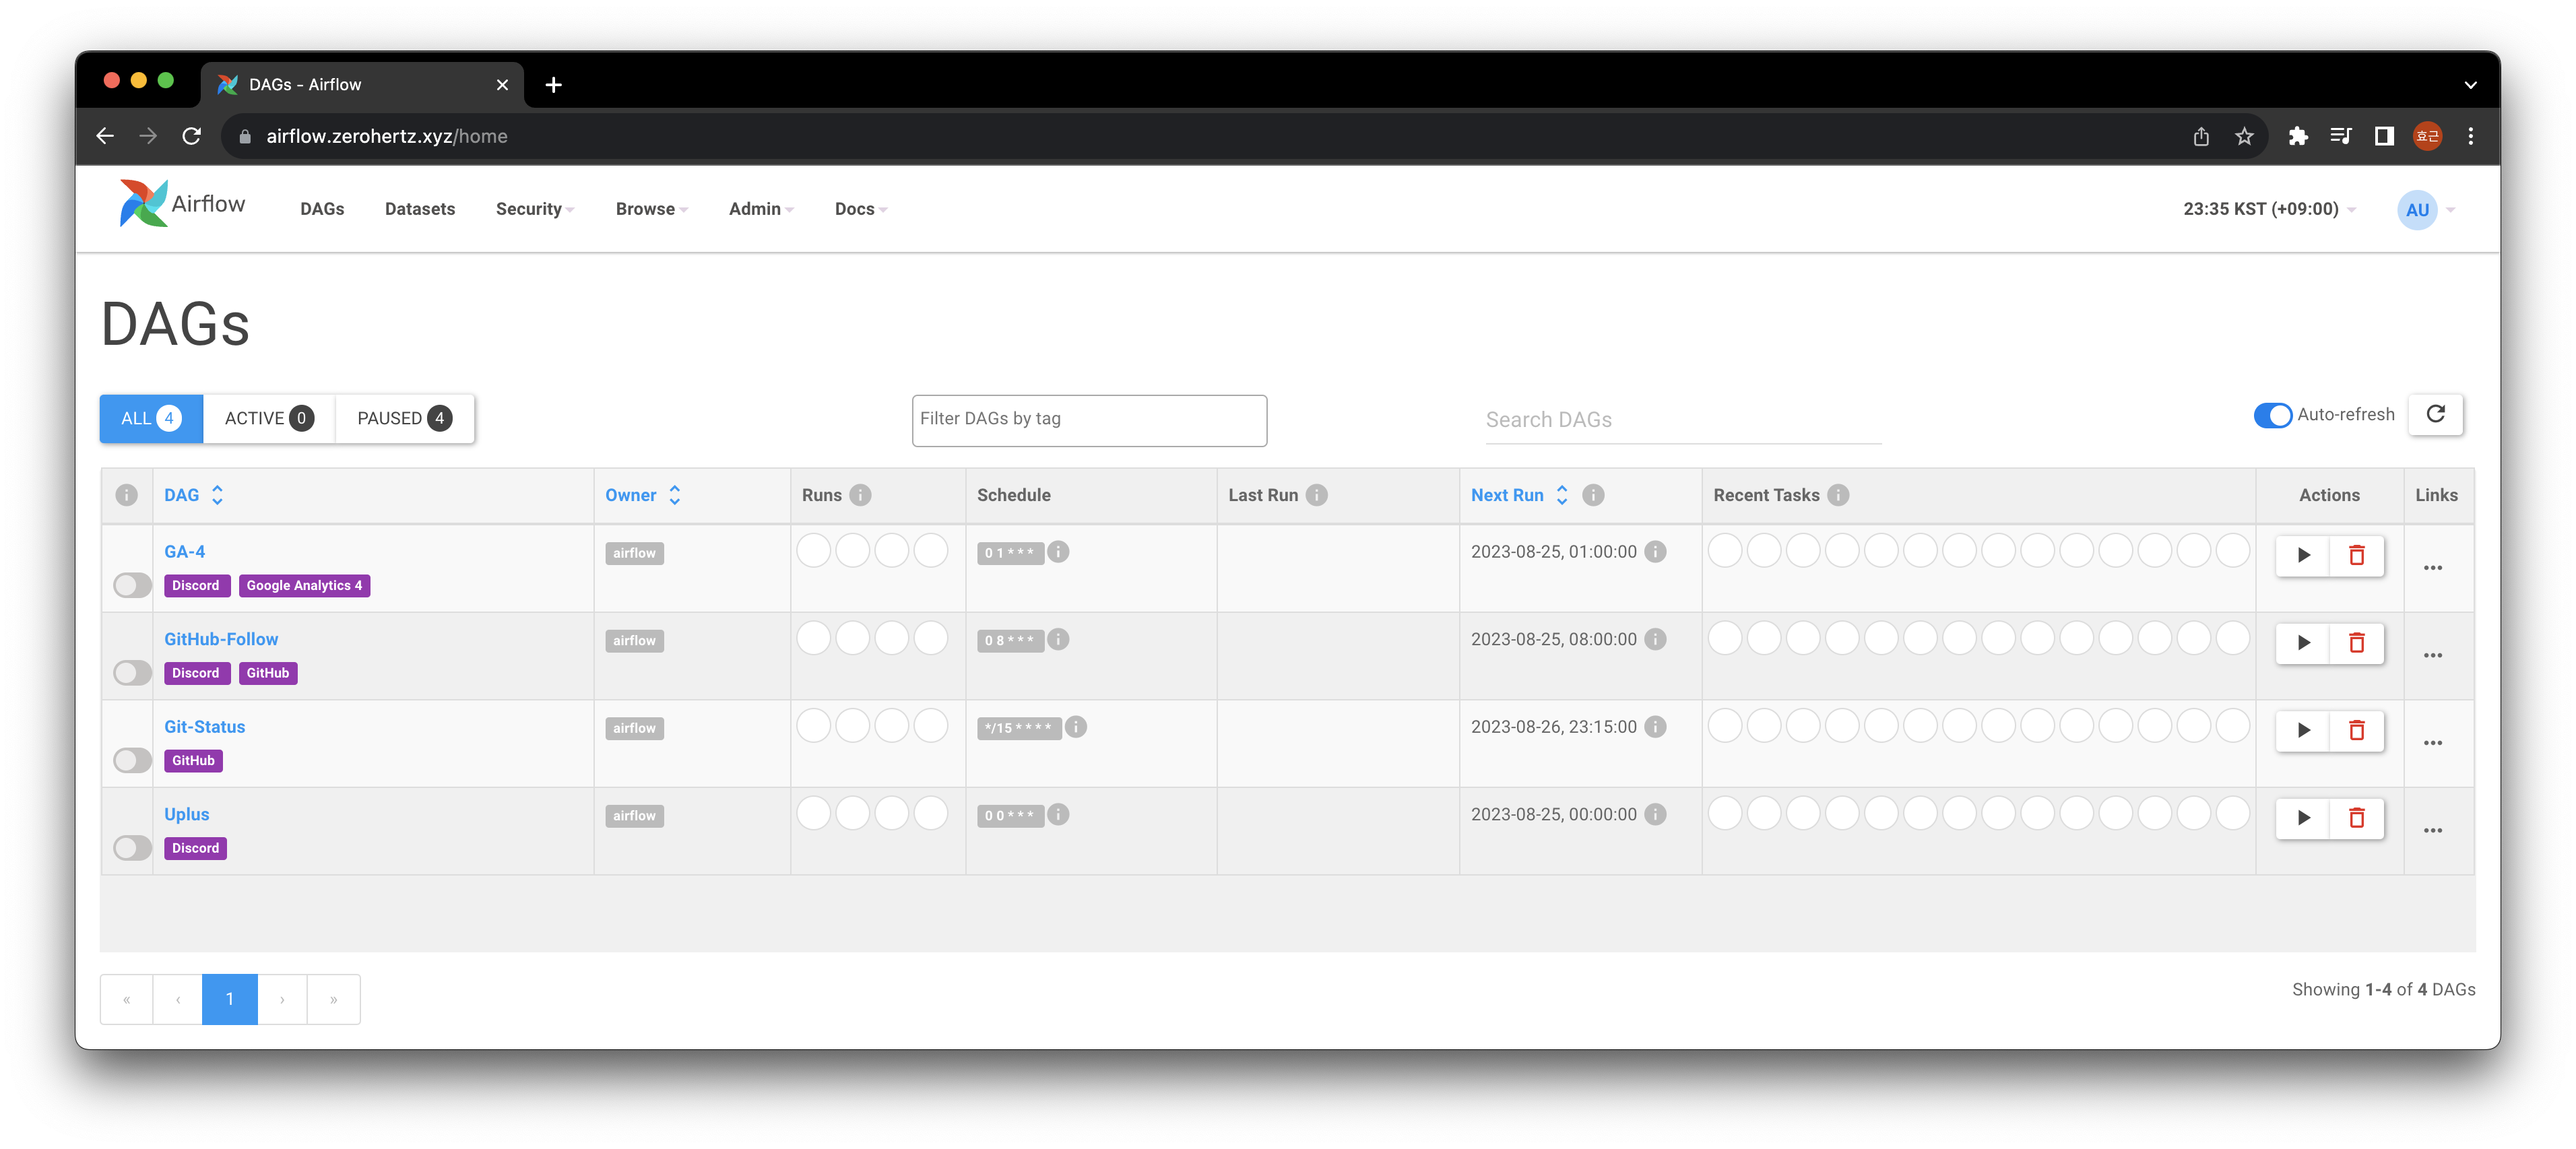Click the refresh DAG list icon button

(2436, 415)
